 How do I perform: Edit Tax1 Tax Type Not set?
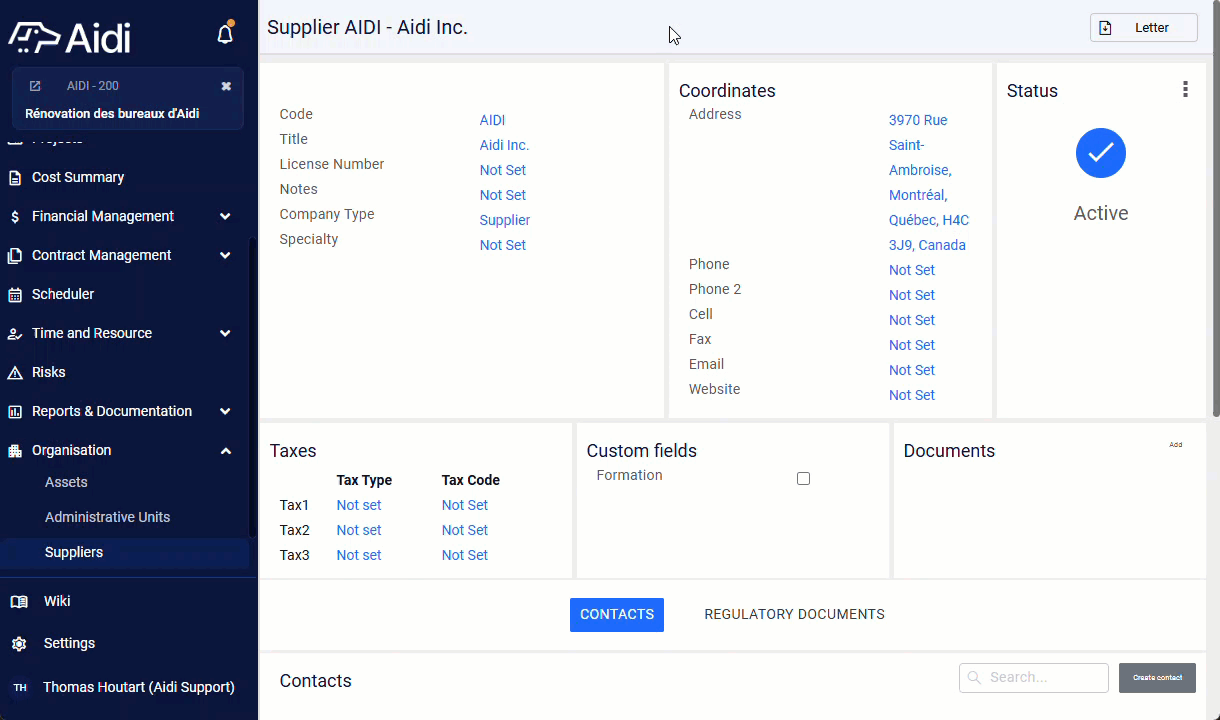pyautogui.click(x=359, y=505)
